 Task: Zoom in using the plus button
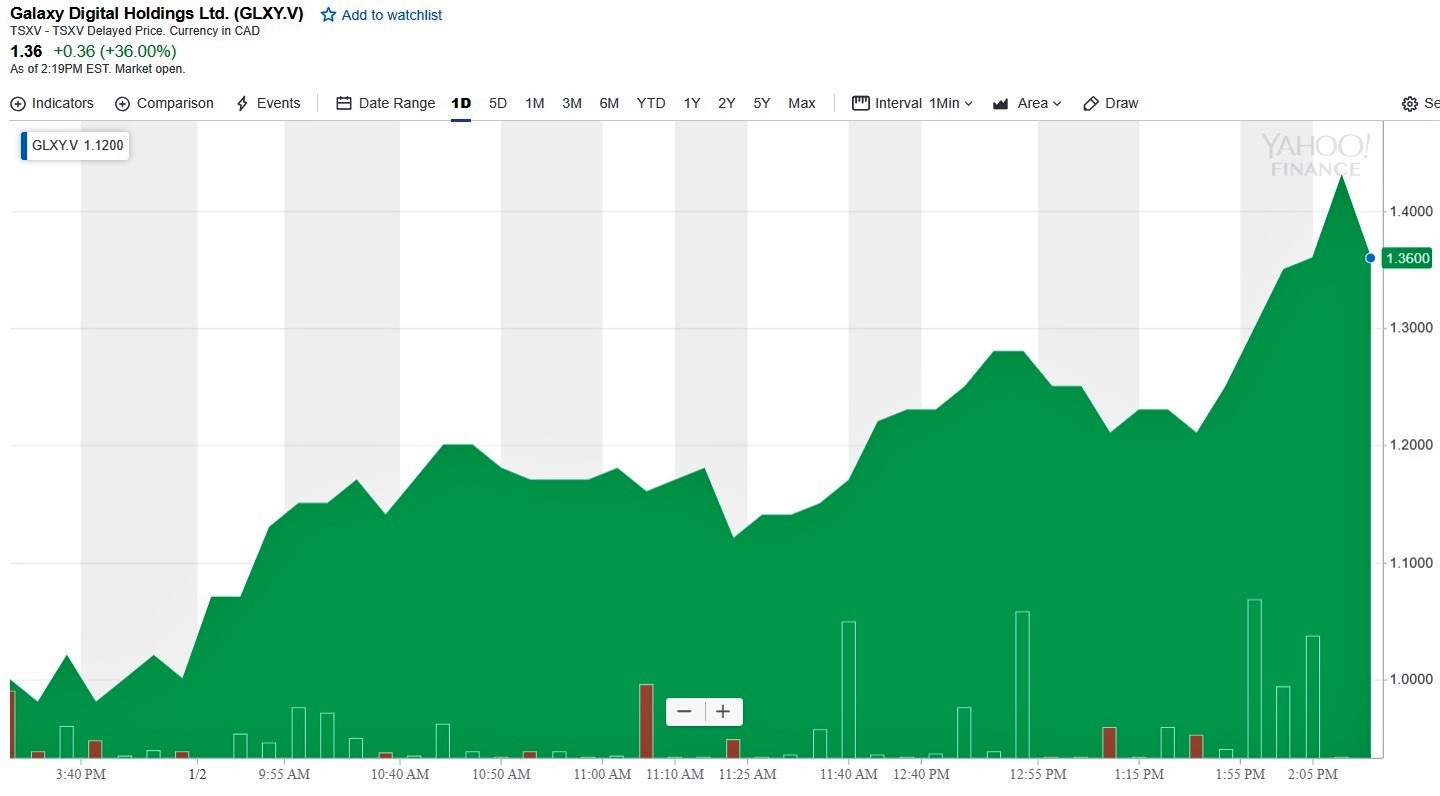point(723,712)
